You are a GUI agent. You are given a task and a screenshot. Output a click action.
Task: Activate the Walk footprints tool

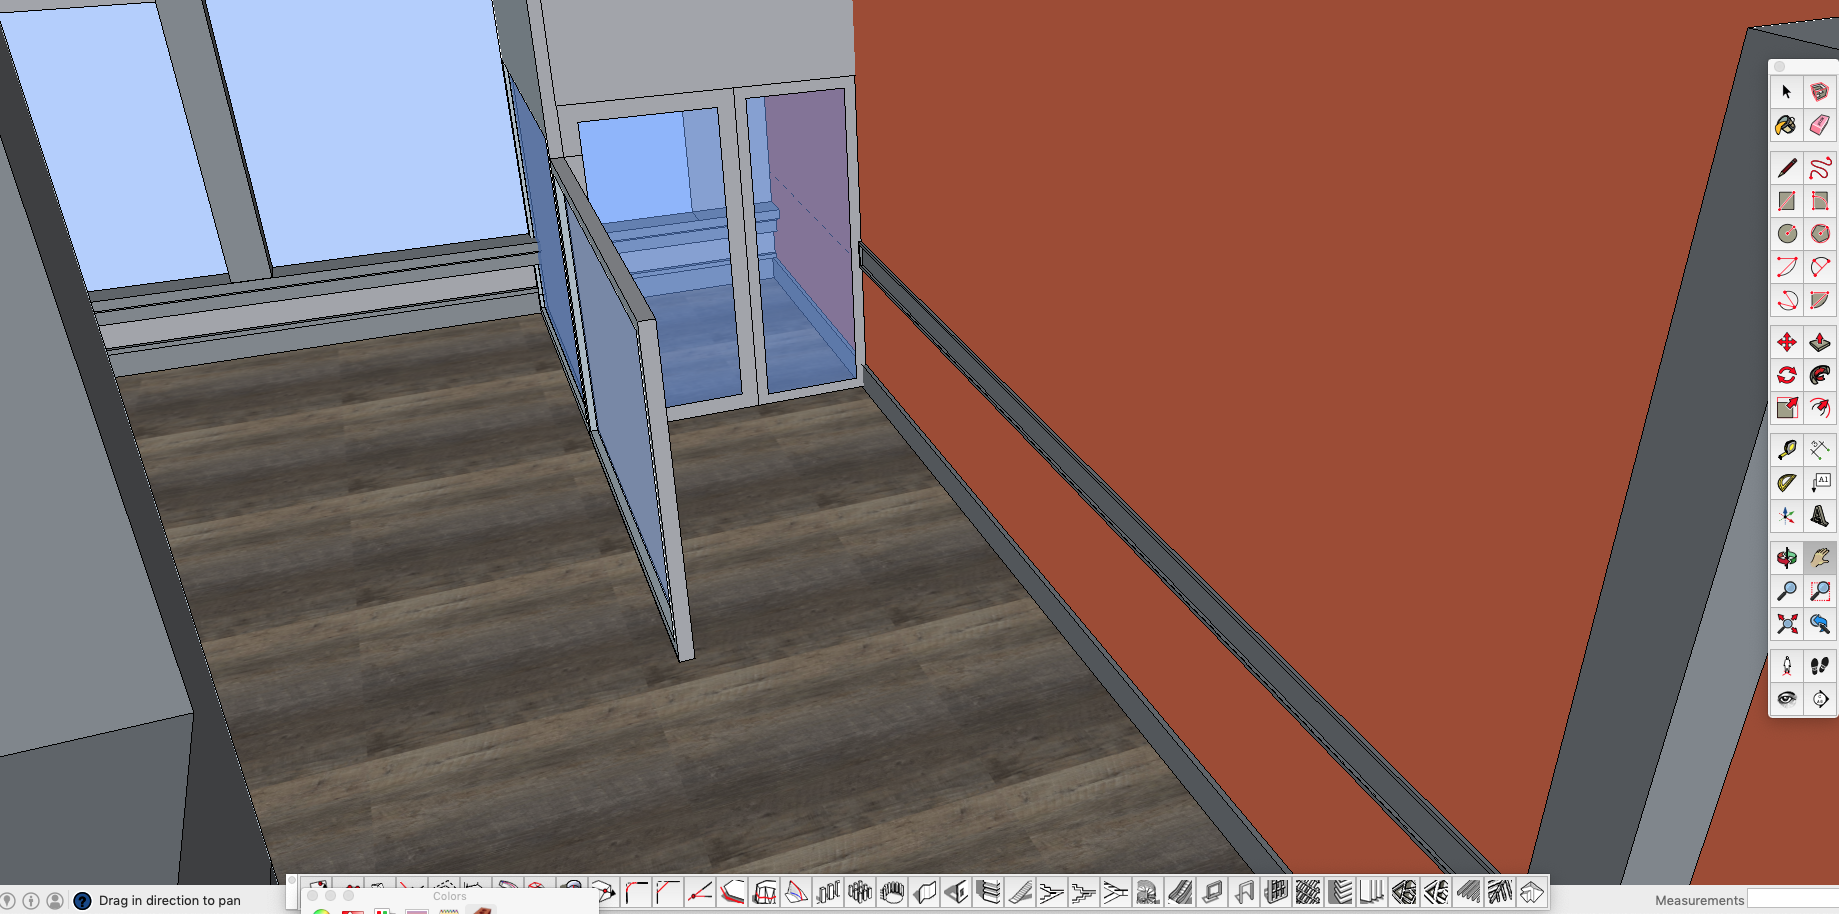click(x=1820, y=666)
